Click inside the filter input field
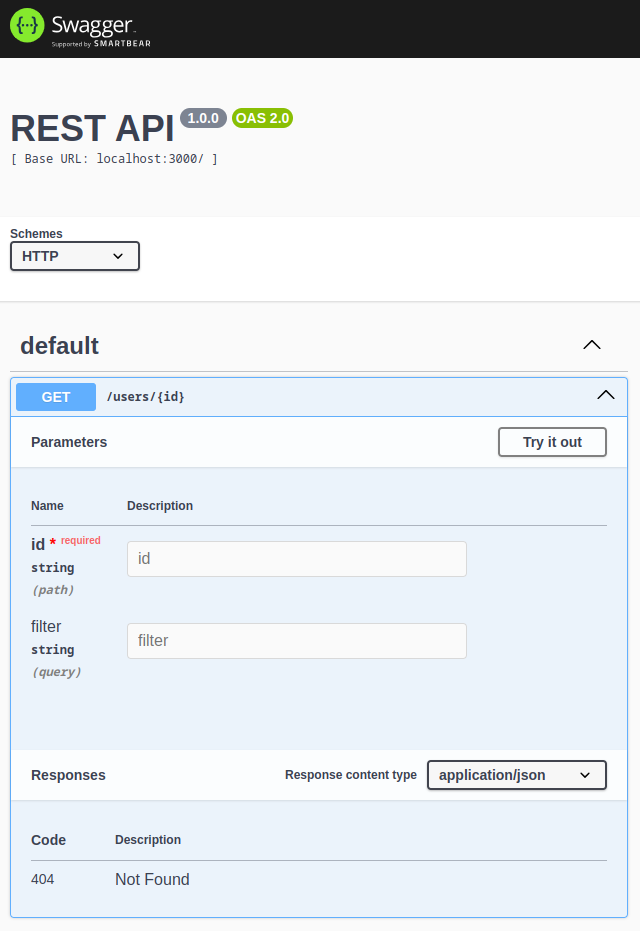The image size is (640, 931). click(x=295, y=640)
